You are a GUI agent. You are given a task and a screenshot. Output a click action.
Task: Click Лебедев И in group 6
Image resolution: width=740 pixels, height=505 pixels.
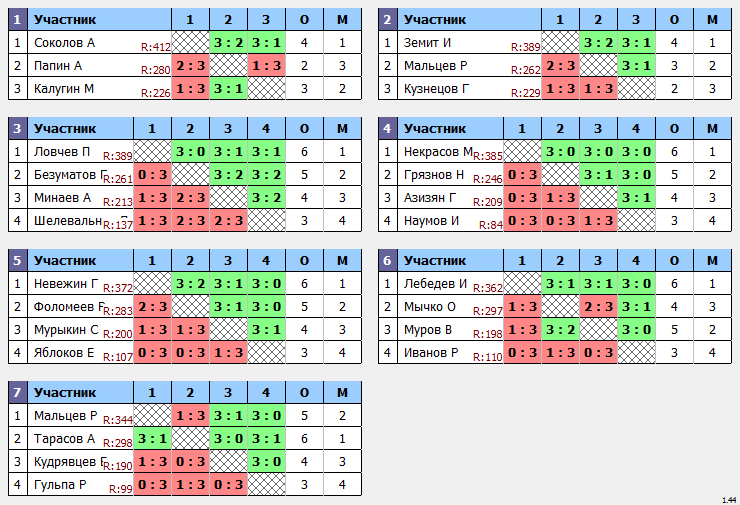pyautogui.click(x=435, y=284)
